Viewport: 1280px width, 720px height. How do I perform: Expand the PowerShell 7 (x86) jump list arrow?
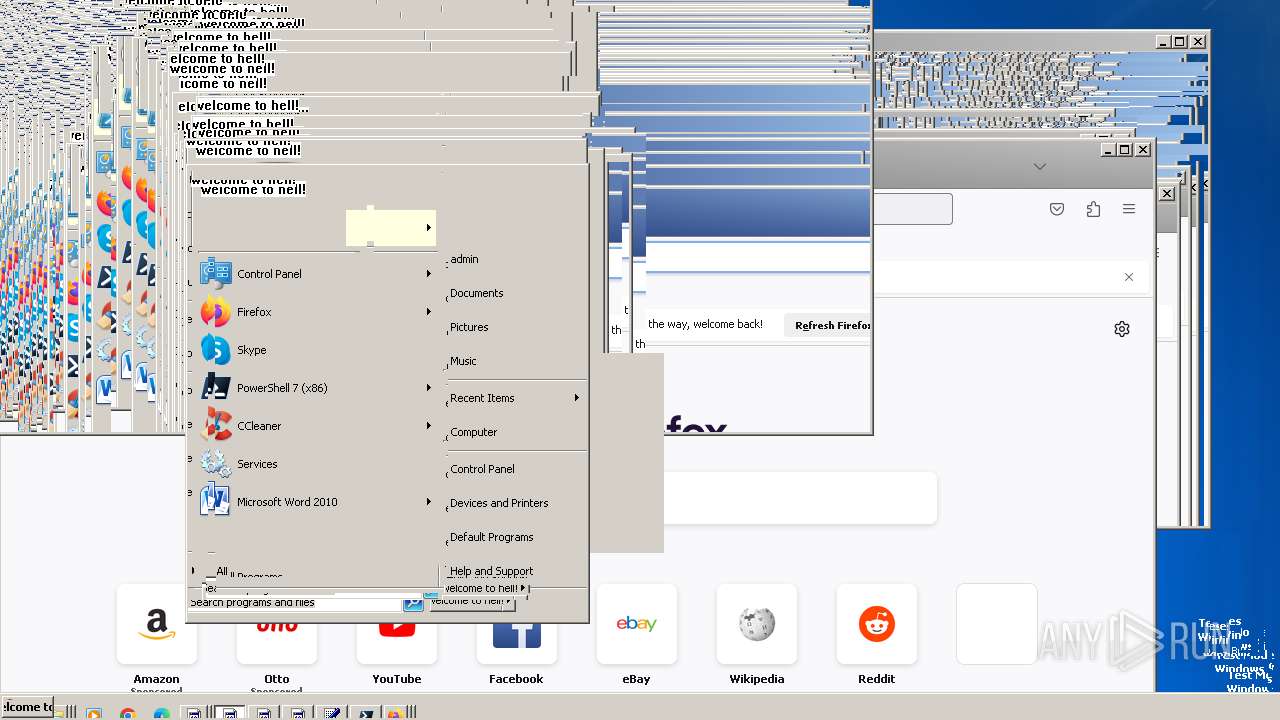(429, 388)
